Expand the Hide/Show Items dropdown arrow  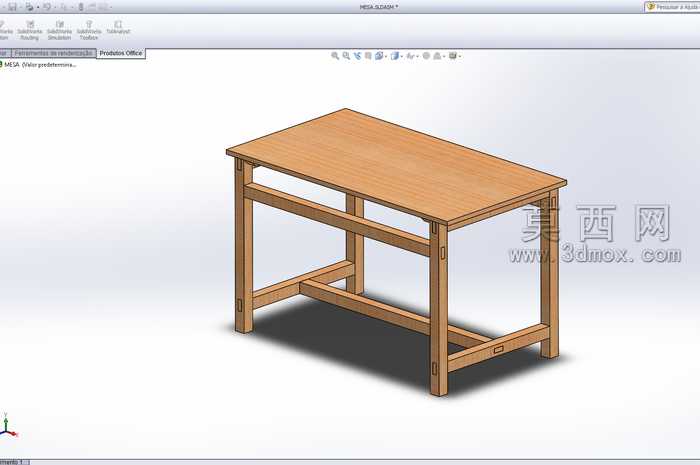click(417, 56)
